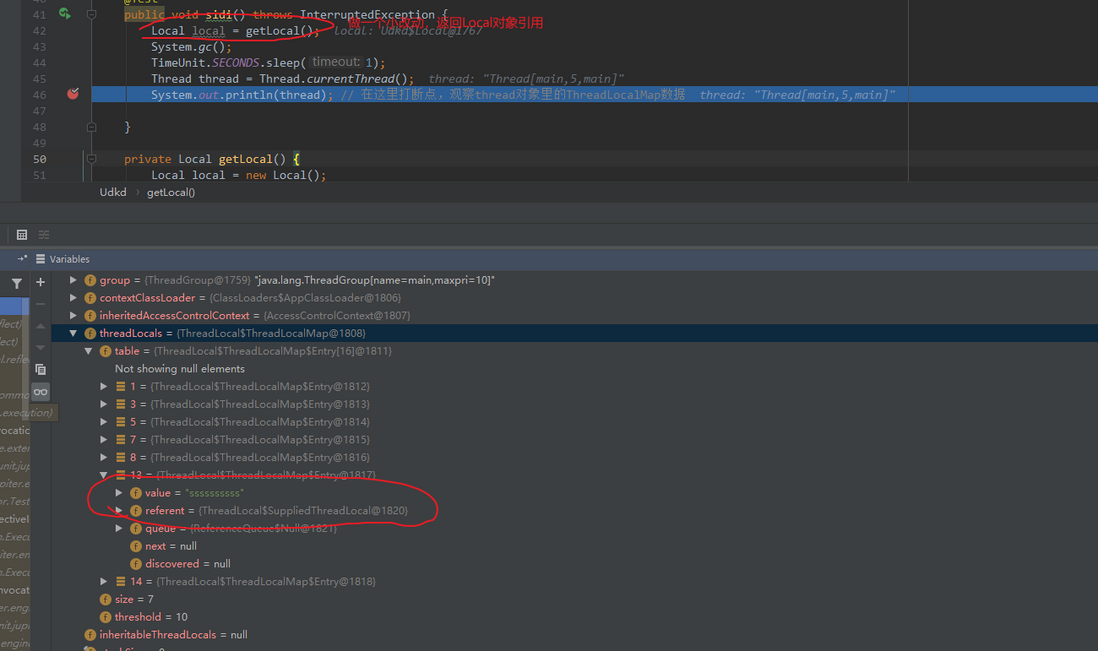
Task: Click the field icon of value row
Action: point(136,493)
